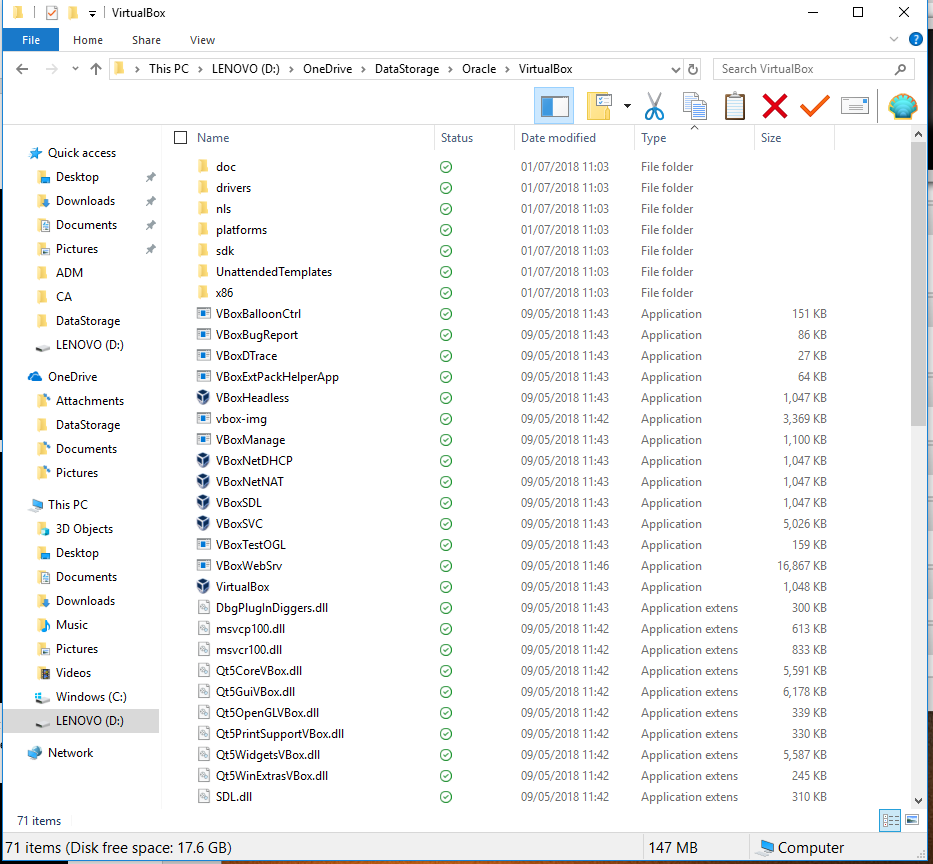Open the File menu
The width and height of the screenshot is (933, 864).
click(x=30, y=39)
